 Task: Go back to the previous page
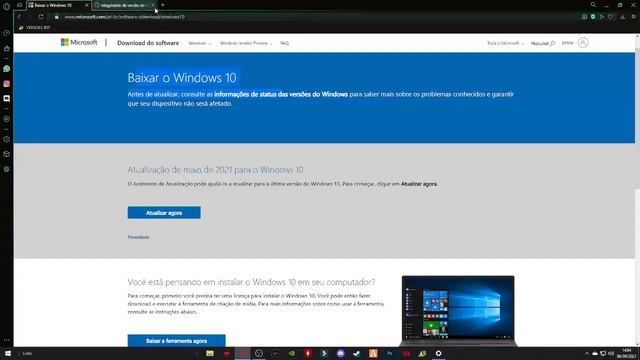(19, 17)
